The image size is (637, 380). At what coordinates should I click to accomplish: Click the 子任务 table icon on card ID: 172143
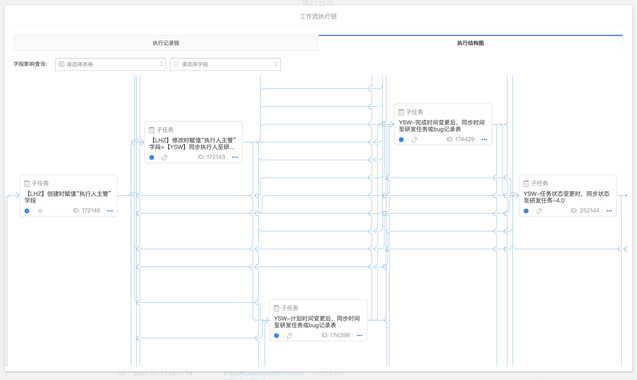click(x=152, y=130)
